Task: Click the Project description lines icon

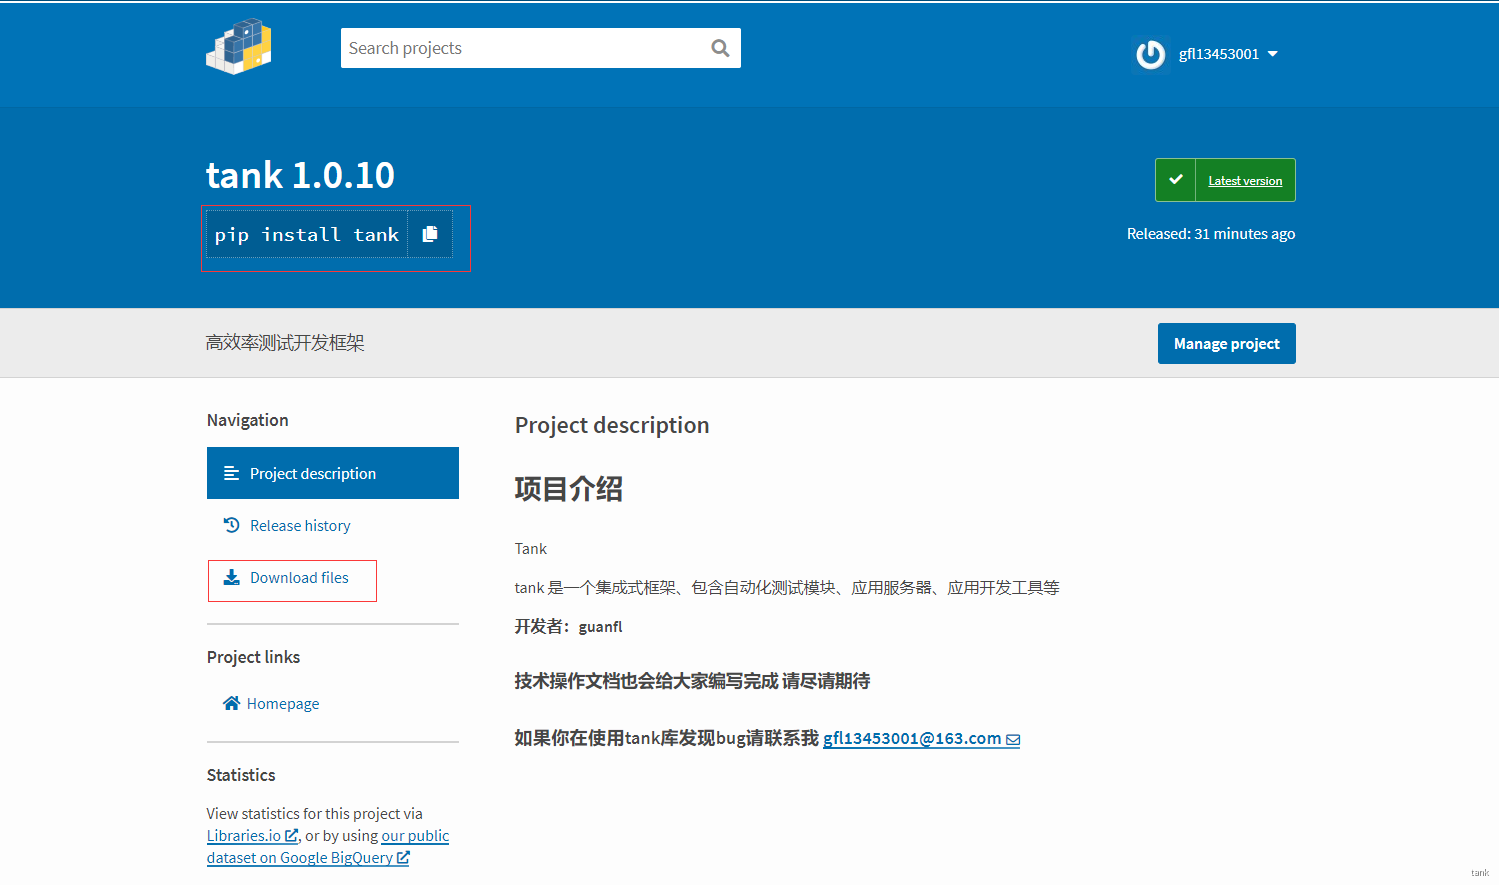Action: click(x=231, y=473)
